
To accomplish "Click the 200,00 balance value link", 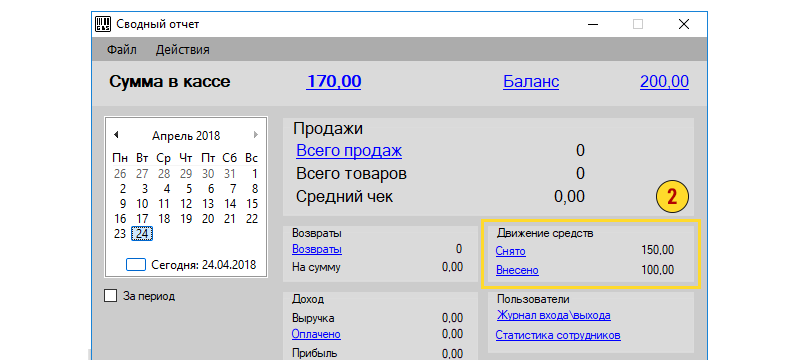I will [x=664, y=82].
